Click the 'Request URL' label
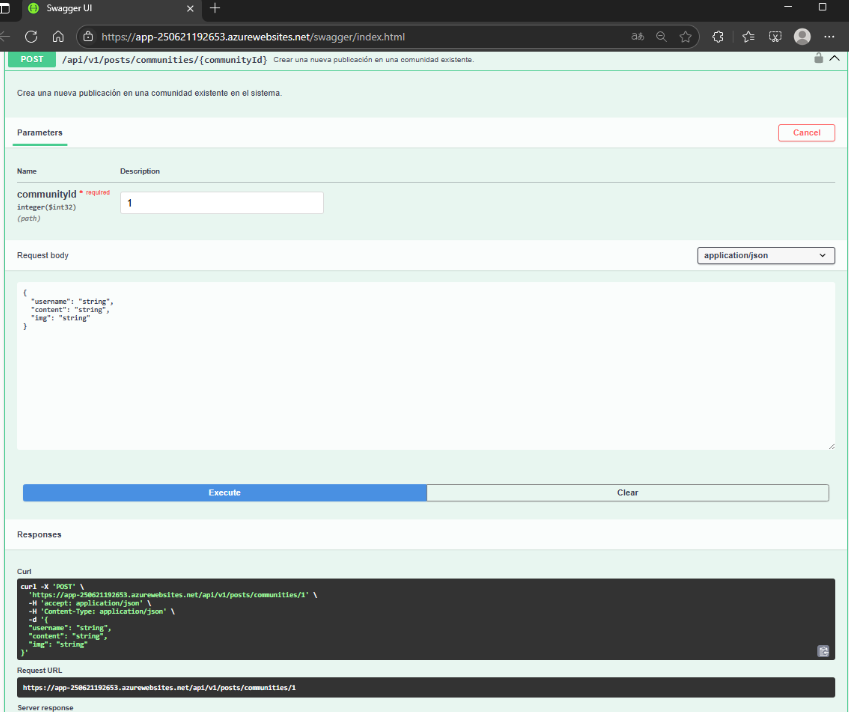 40,670
